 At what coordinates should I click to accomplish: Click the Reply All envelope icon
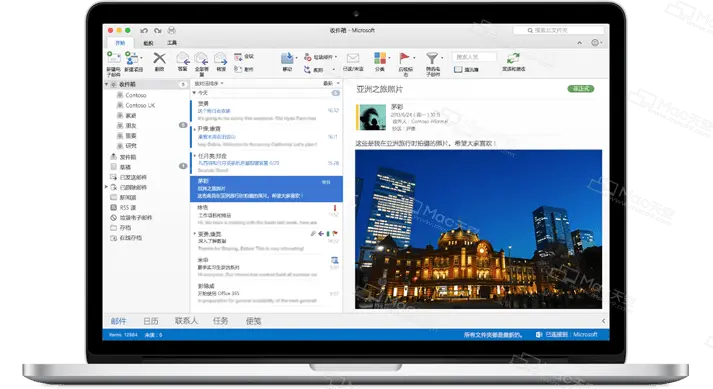201,58
